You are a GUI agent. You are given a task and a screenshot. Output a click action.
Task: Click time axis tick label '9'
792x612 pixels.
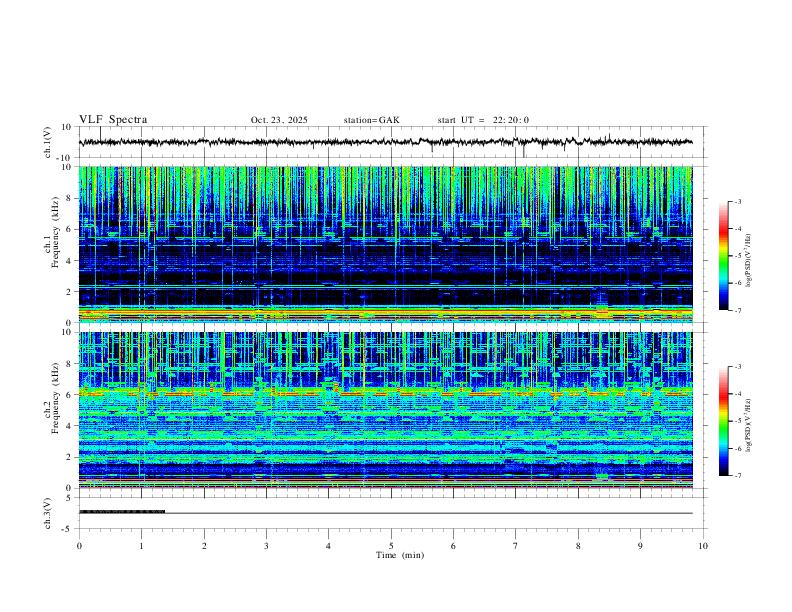pos(640,546)
